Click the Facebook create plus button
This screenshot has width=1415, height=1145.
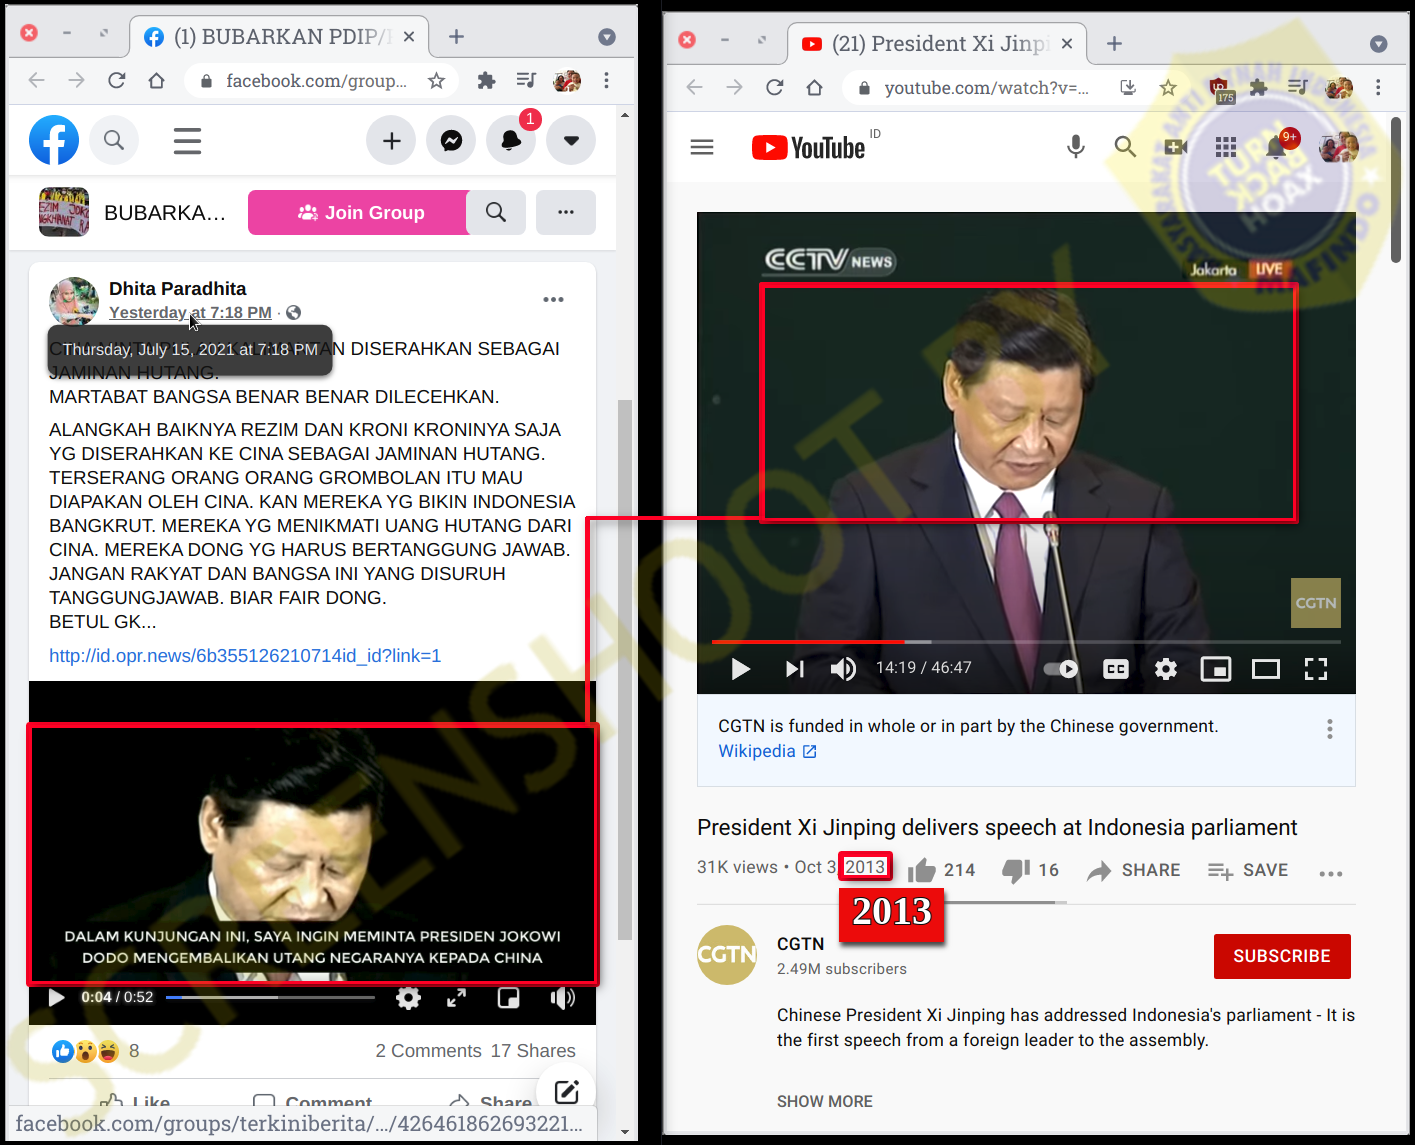(391, 141)
